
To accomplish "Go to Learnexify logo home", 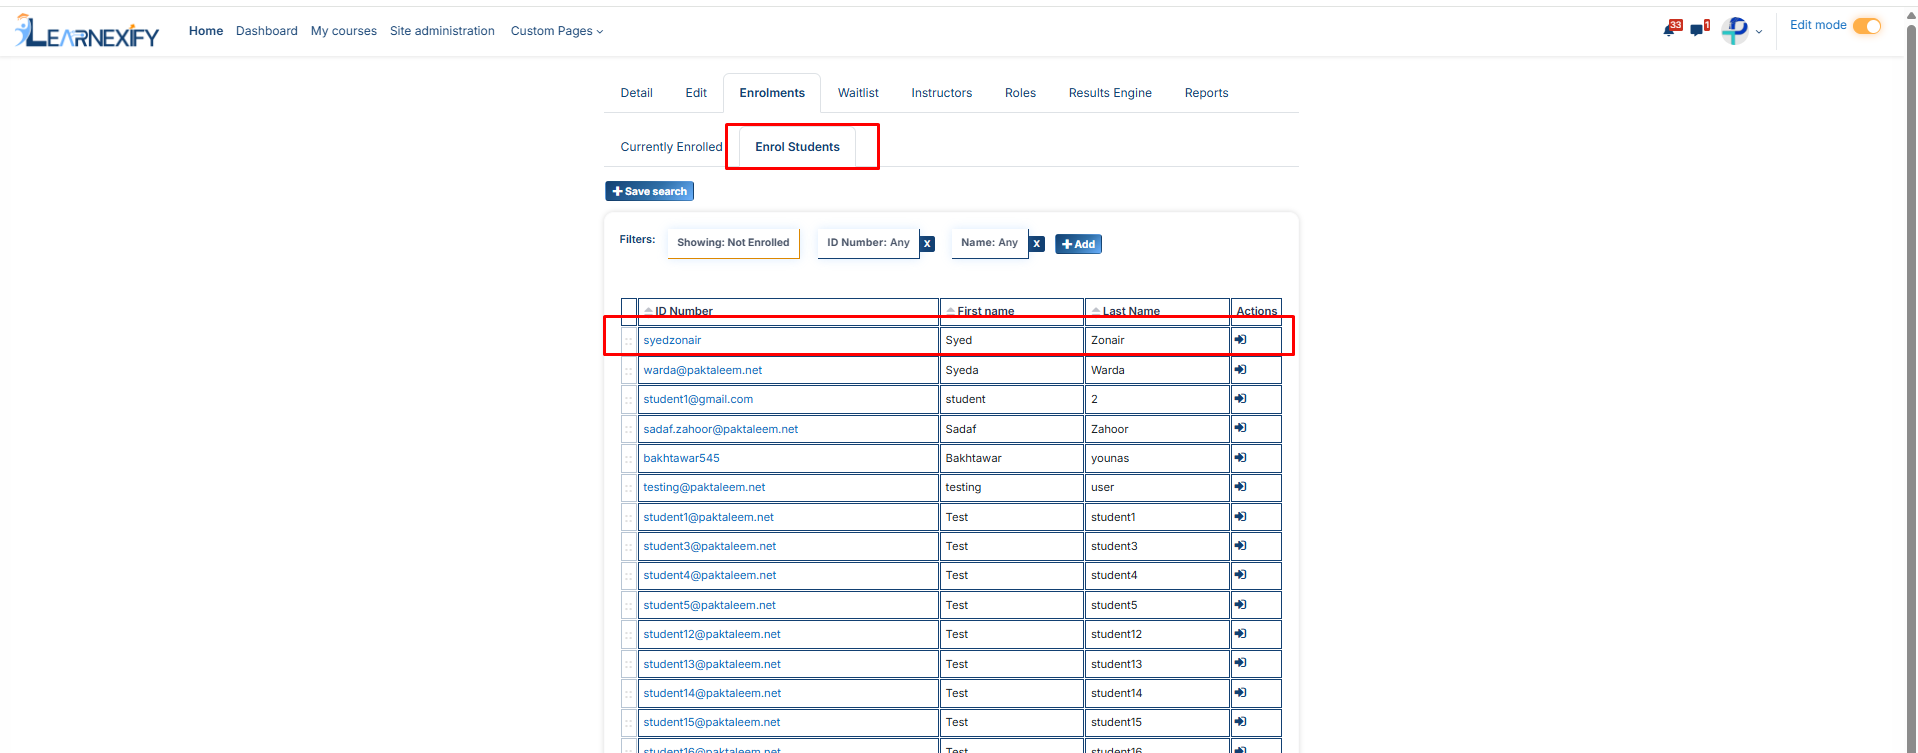I will coord(87,31).
